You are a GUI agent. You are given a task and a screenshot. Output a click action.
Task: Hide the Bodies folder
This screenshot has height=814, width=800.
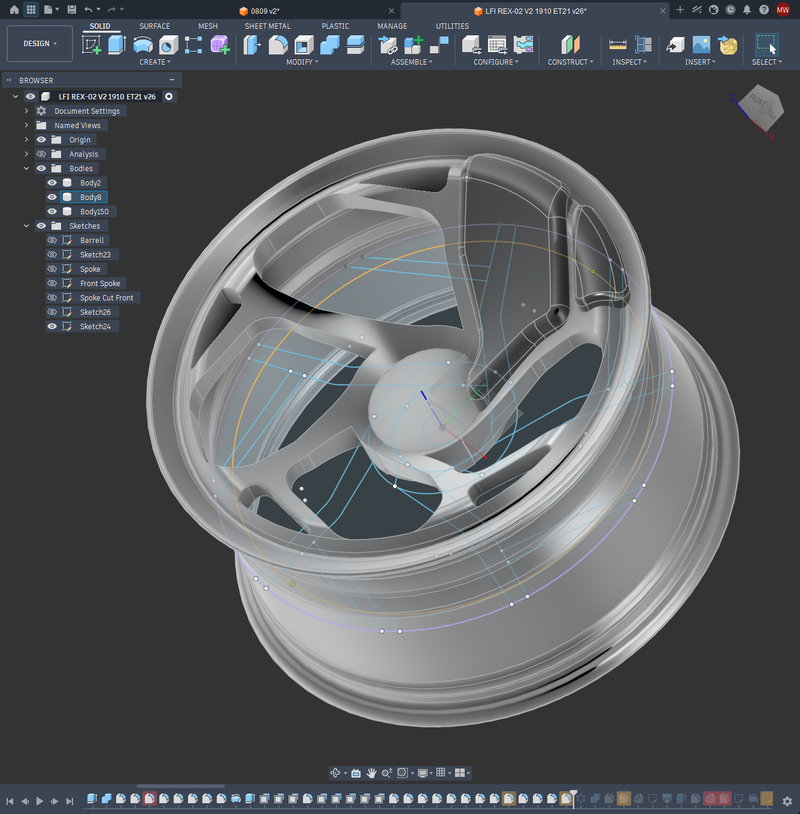coord(41,168)
